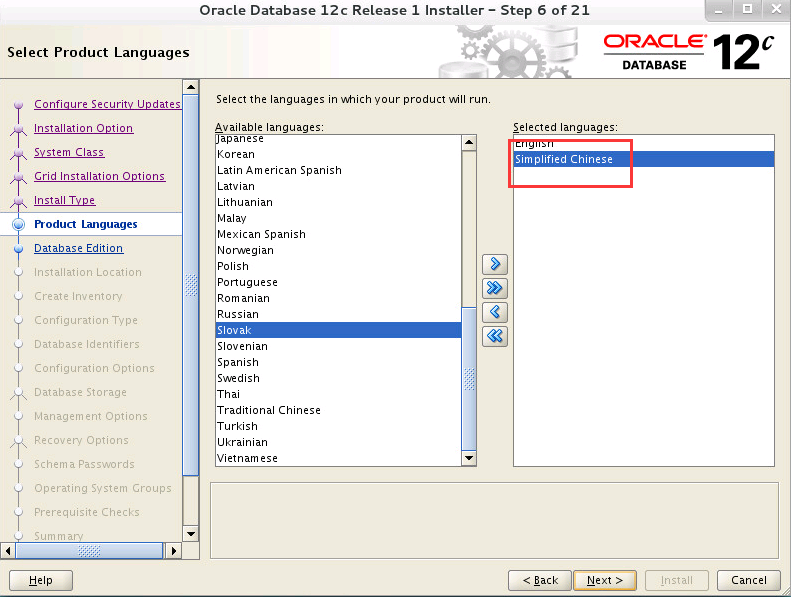791x597 pixels.
Task: Go to Install Type step
Action: tap(64, 200)
